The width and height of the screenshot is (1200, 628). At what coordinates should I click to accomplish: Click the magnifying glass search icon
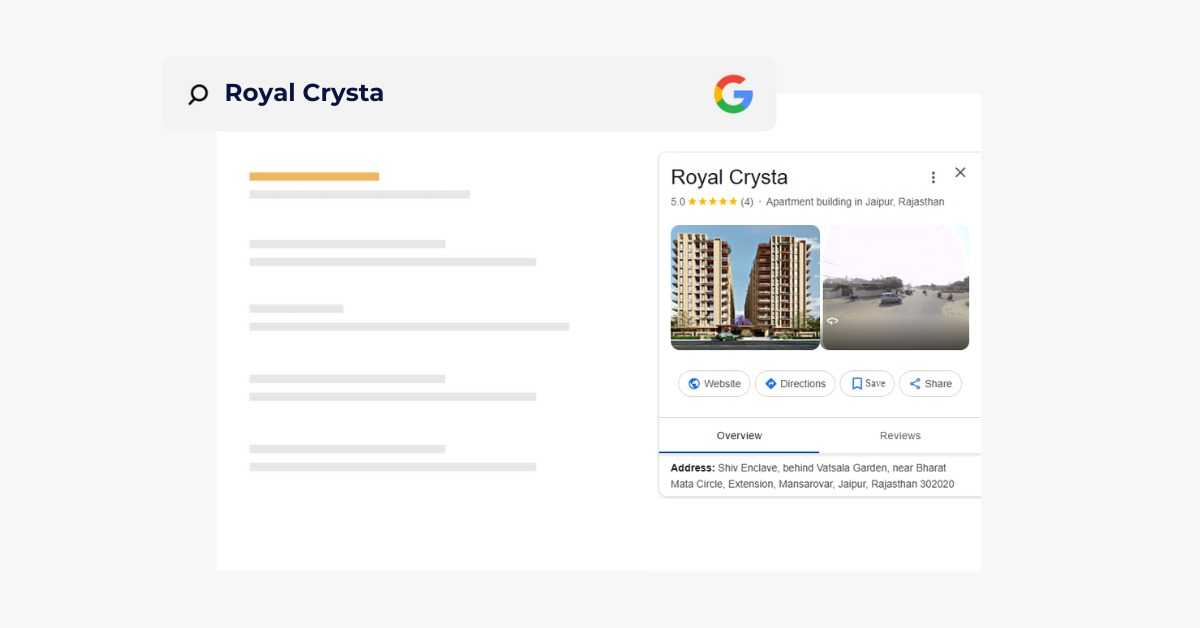click(x=198, y=94)
